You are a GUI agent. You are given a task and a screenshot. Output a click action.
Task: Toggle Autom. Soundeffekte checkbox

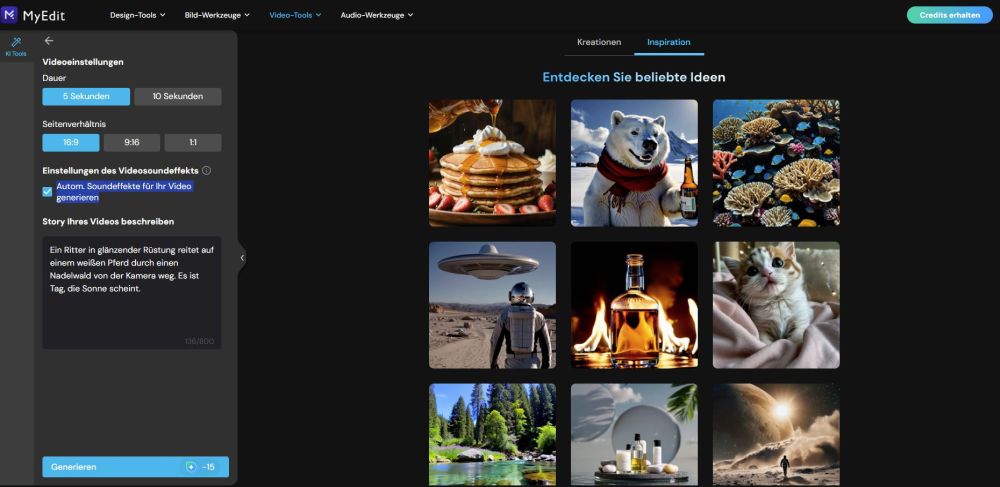tap(47, 192)
